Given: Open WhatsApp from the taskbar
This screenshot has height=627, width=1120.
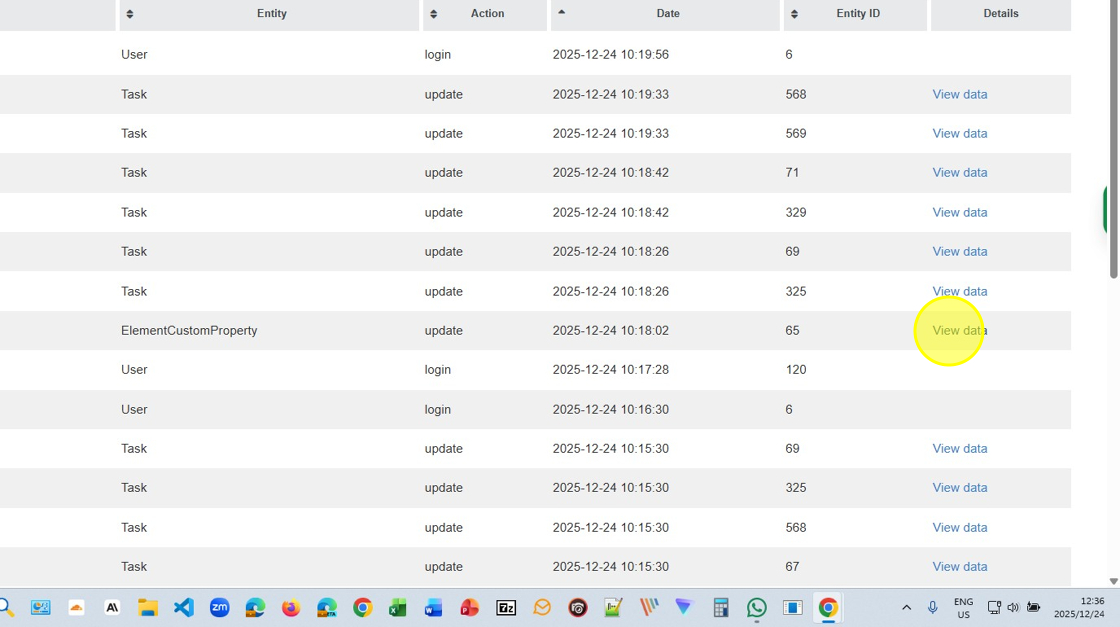Looking at the screenshot, I should click(757, 607).
